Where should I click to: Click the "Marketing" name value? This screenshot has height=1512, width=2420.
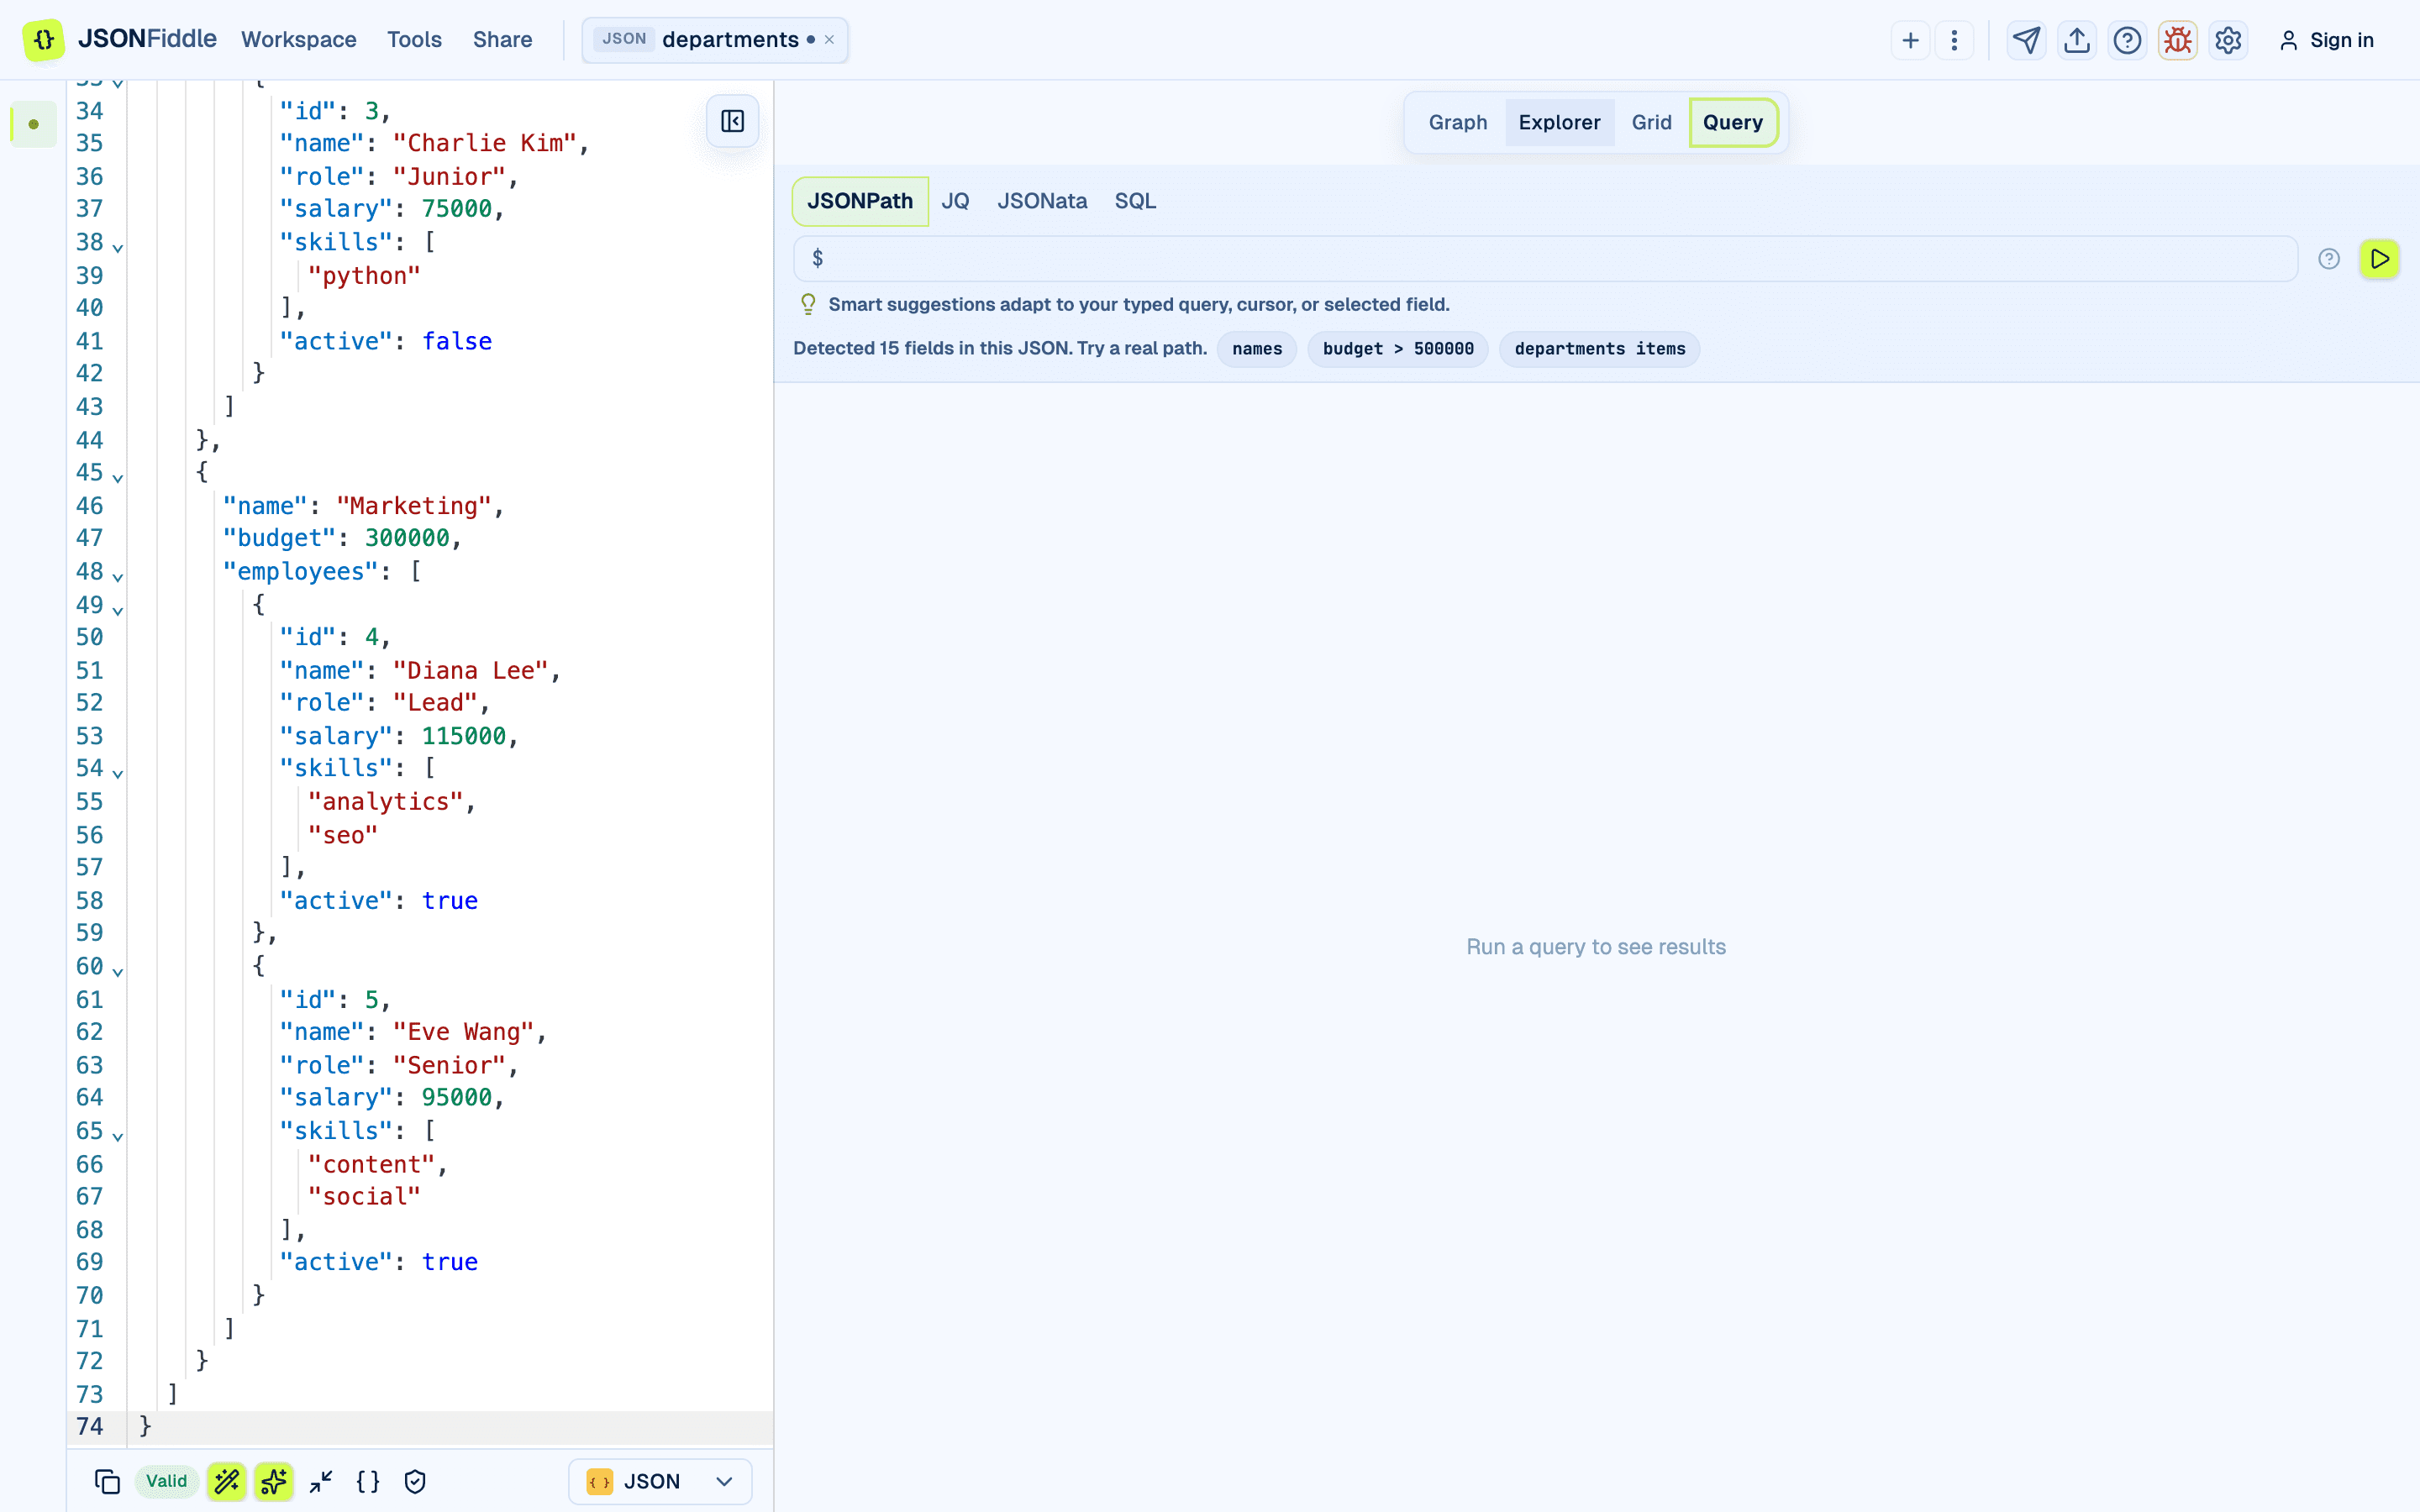[414, 506]
